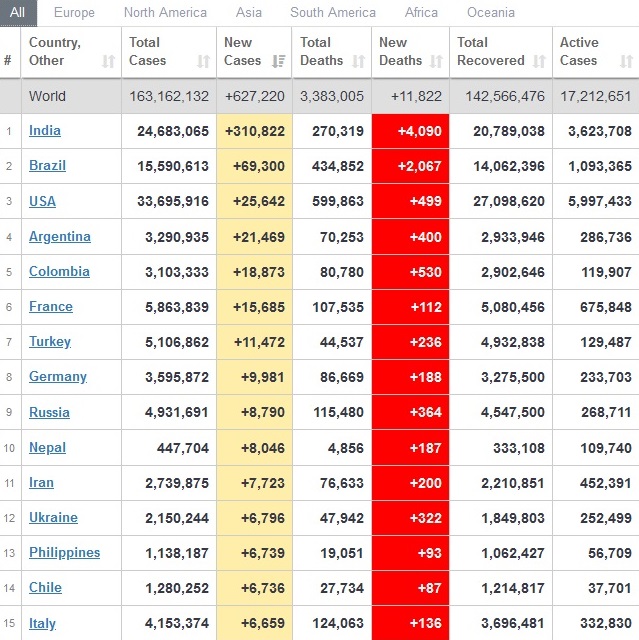The height and width of the screenshot is (640, 639).
Task: Click the New Deaths sort arrows
Action: click(x=436, y=61)
